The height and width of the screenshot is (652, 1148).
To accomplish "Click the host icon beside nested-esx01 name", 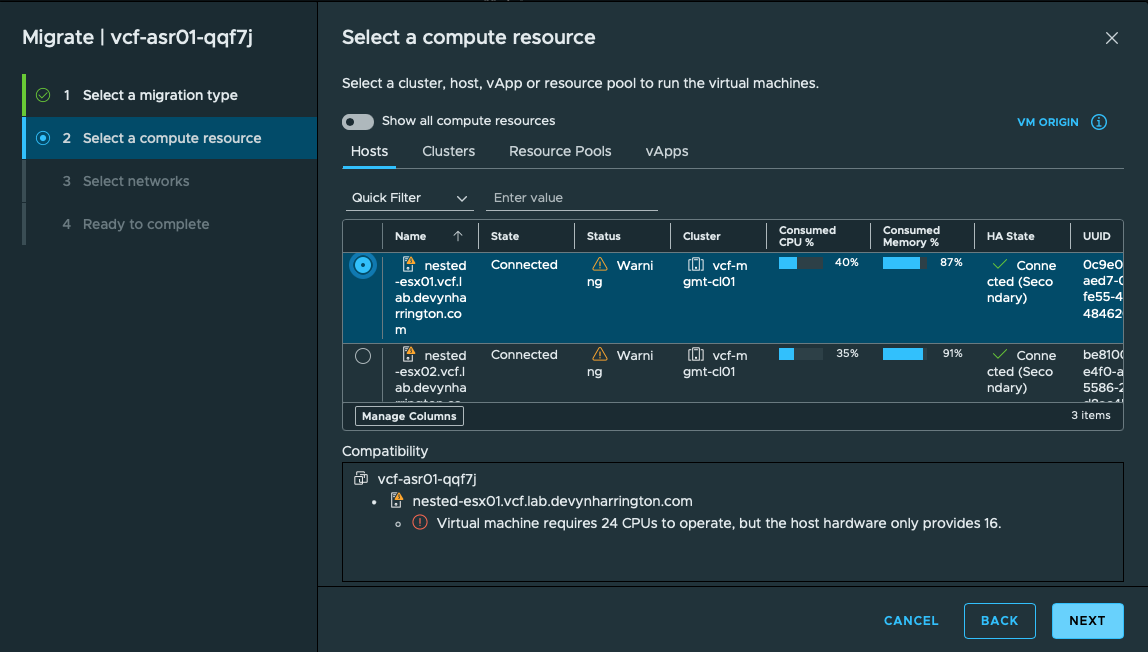I will (x=409, y=264).
